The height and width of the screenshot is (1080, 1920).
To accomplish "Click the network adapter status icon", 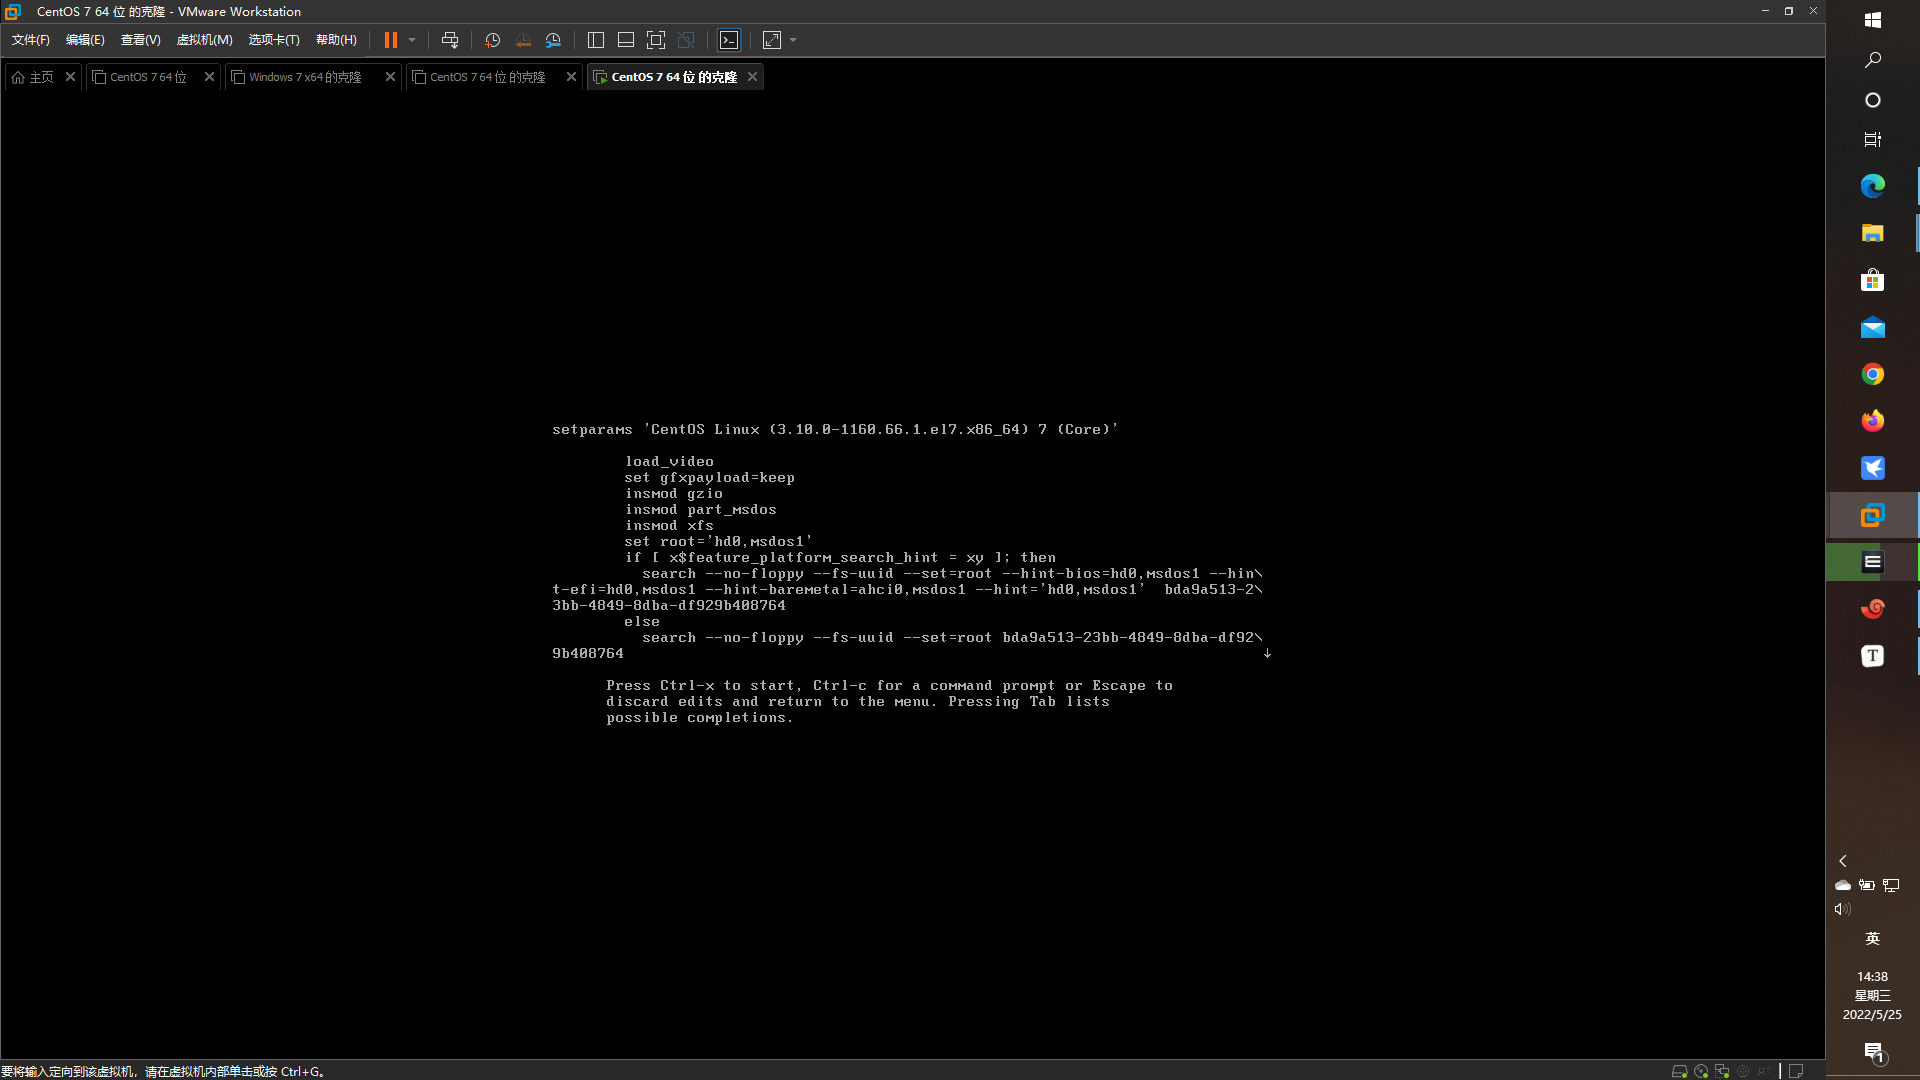I will pos(1722,1071).
